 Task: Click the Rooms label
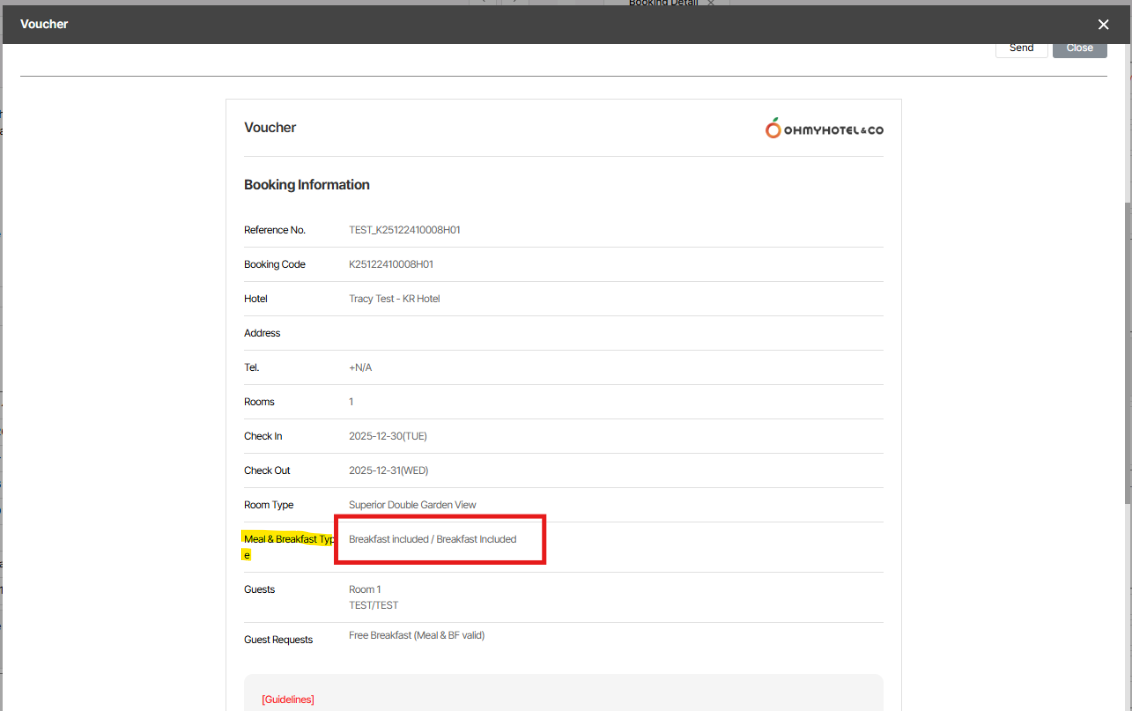click(259, 402)
